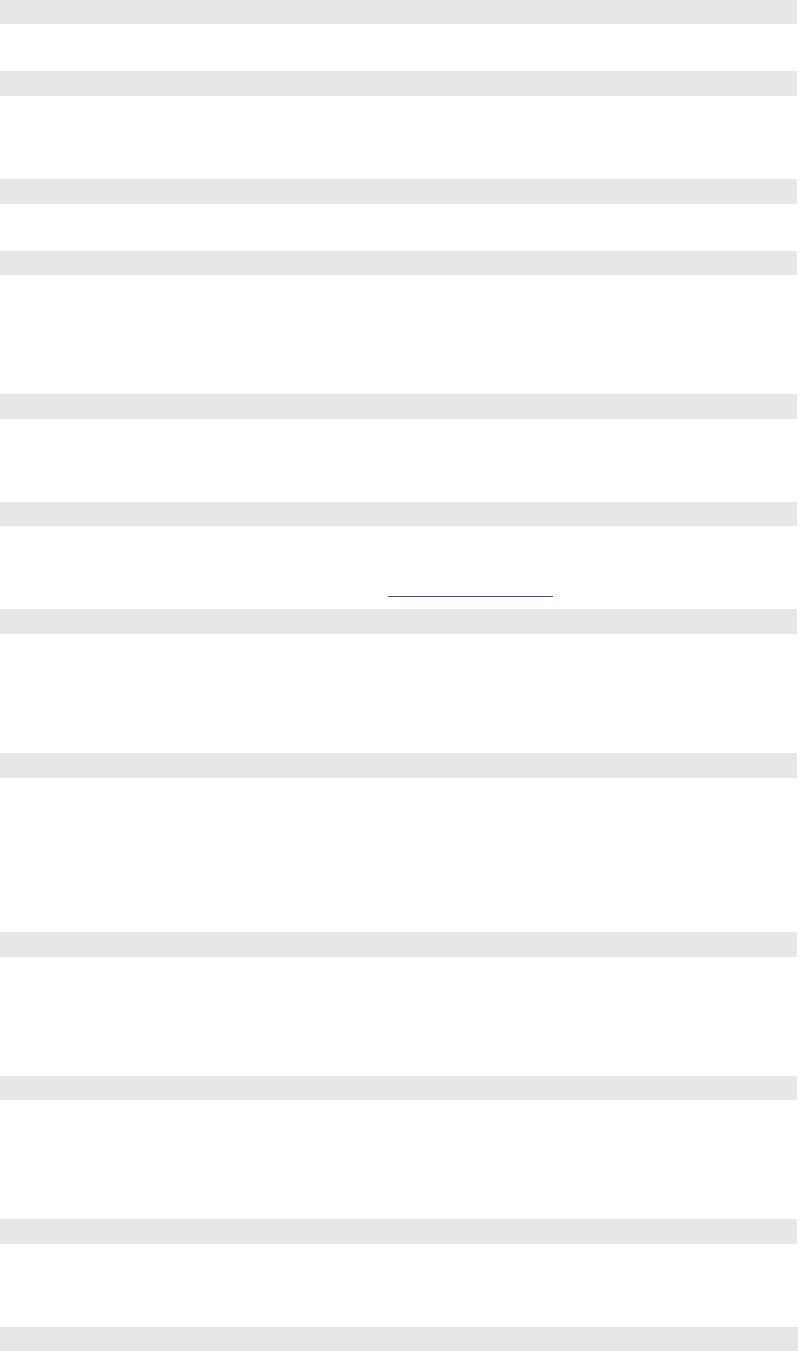Click the fourth gray bar from bottom
The width and height of the screenshot is (798, 1351).
[x=399, y=944]
